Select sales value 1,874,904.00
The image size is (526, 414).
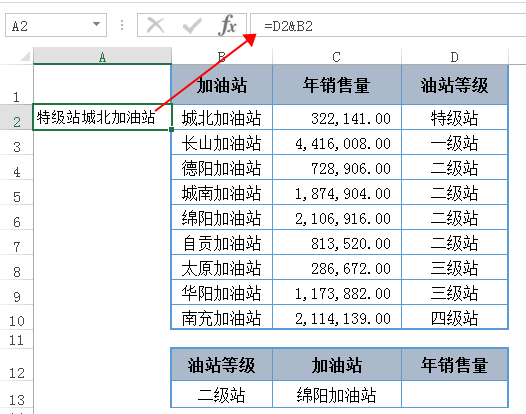click(x=337, y=193)
